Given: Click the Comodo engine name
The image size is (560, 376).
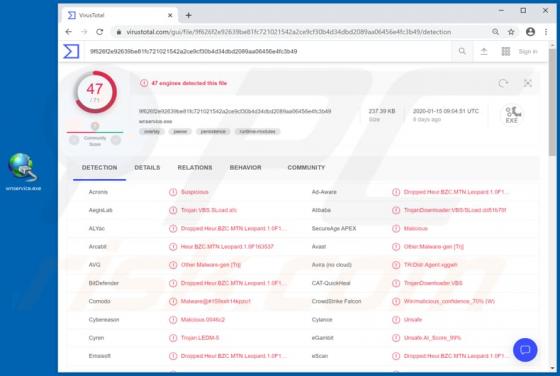Looking at the screenshot, I should (99, 301).
